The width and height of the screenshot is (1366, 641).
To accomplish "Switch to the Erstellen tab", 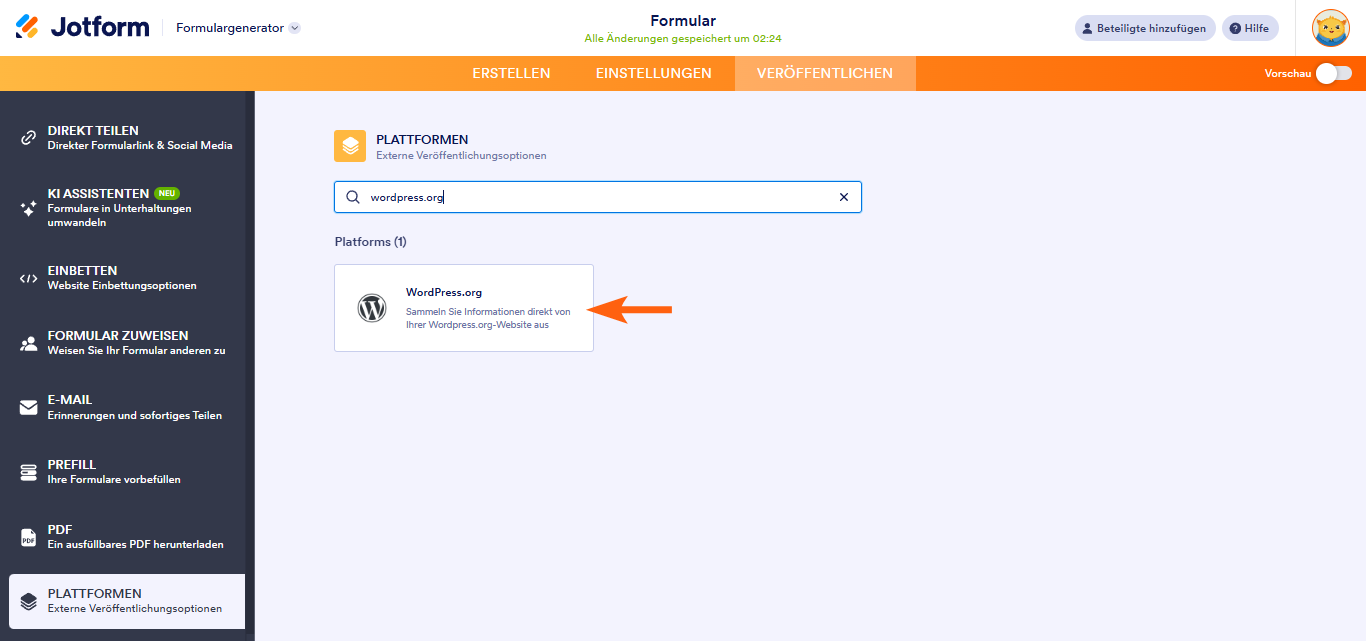I will (511, 73).
